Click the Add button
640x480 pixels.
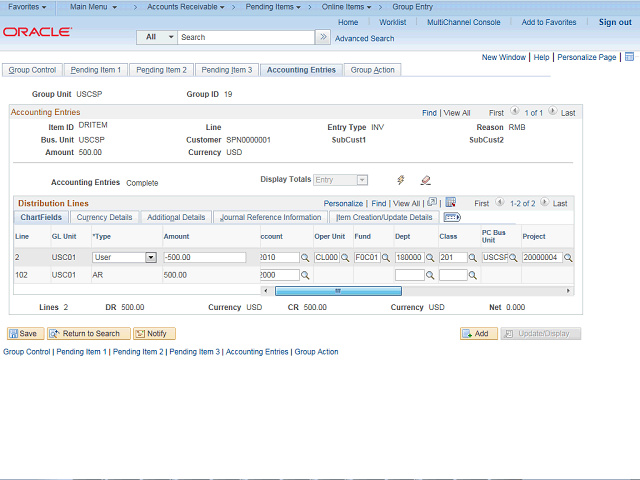click(479, 333)
